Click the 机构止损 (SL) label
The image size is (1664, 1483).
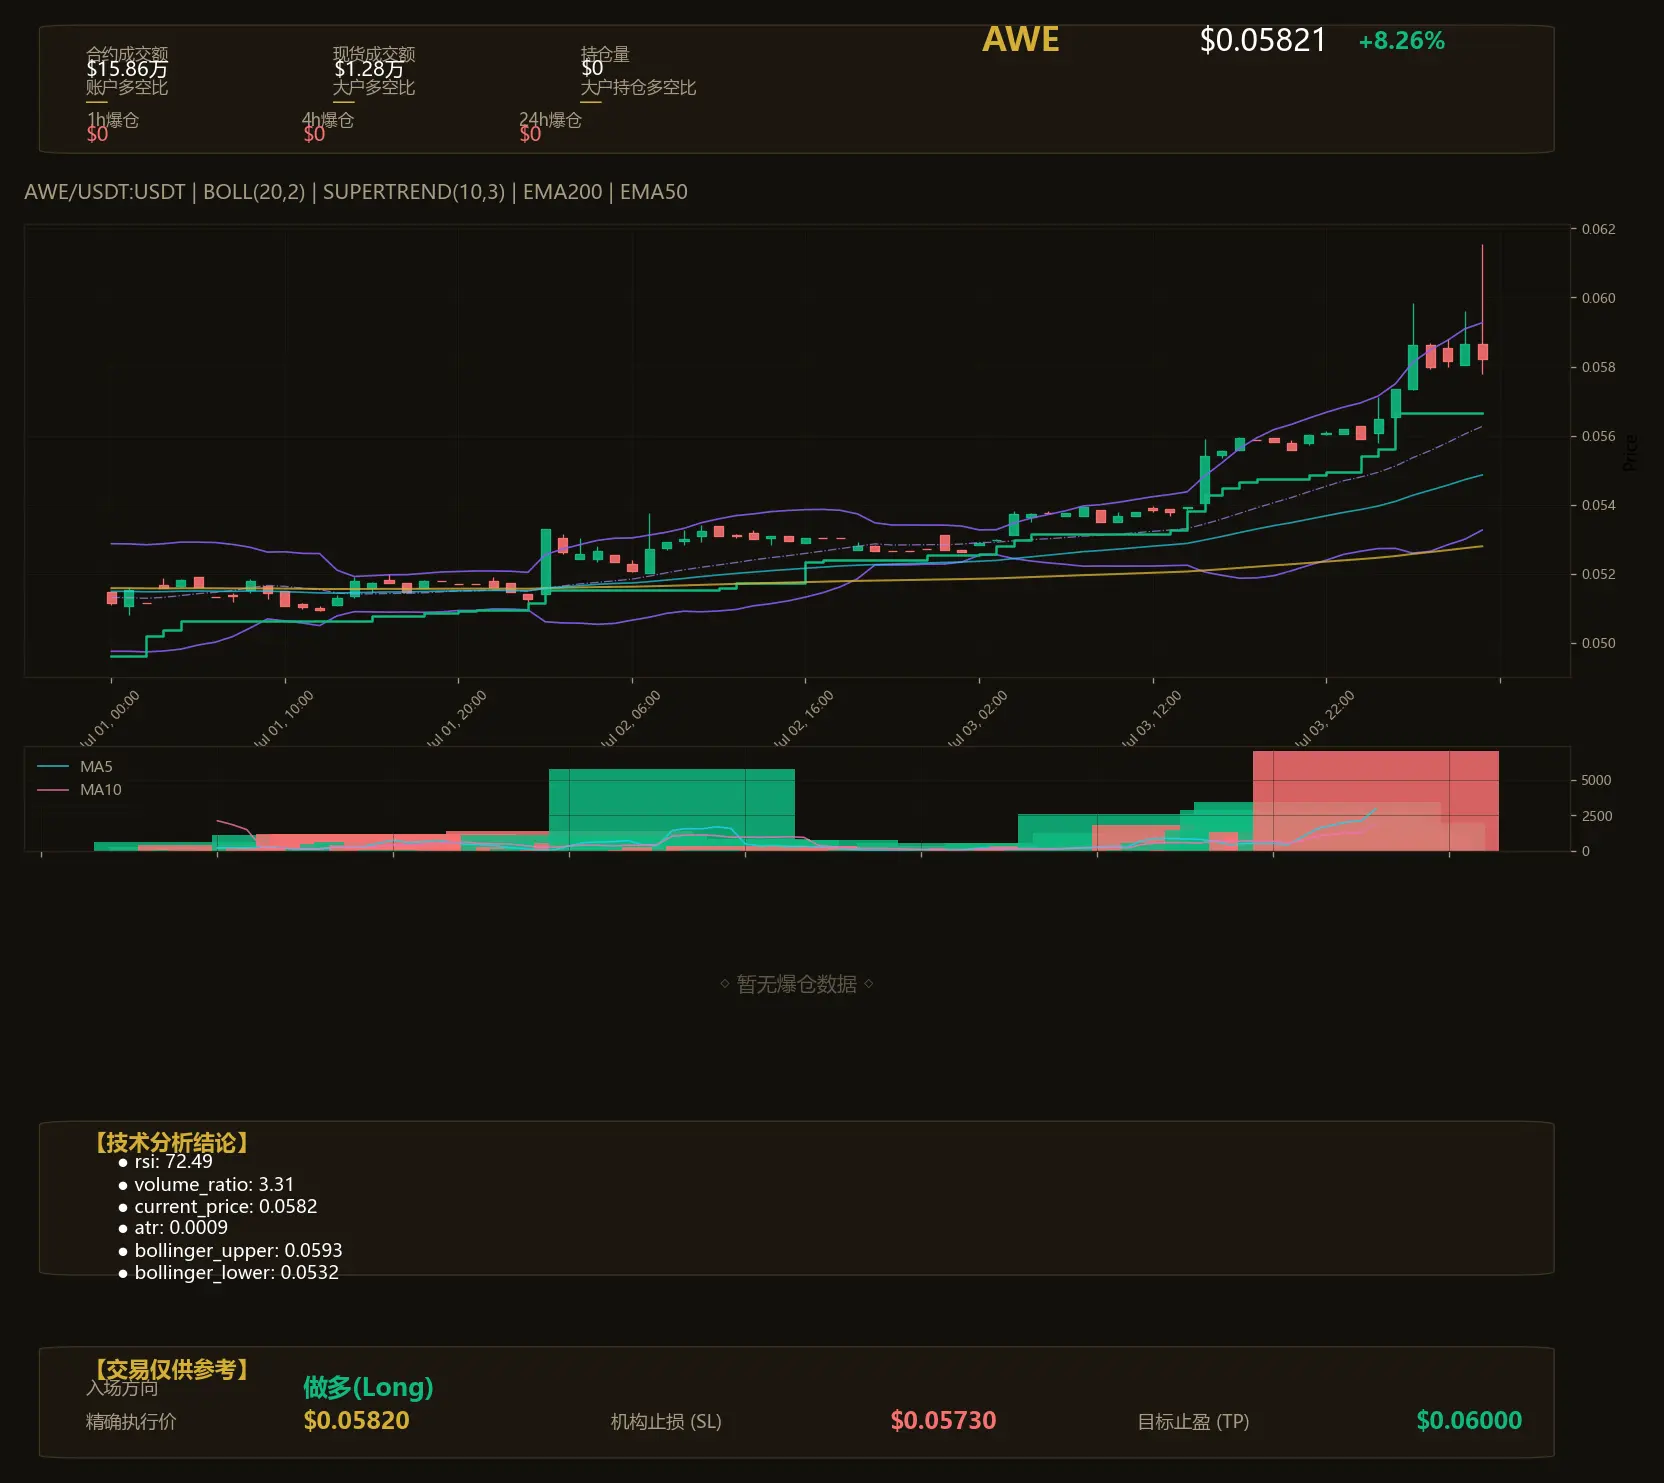666,1422
